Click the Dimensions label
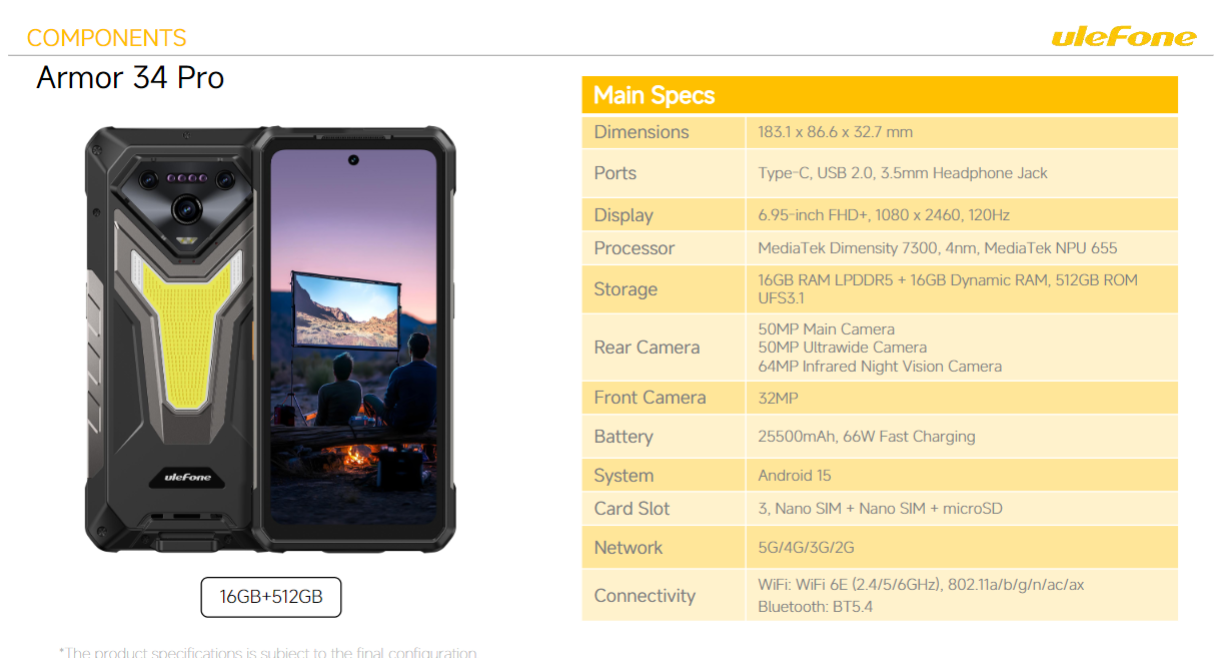 641,132
